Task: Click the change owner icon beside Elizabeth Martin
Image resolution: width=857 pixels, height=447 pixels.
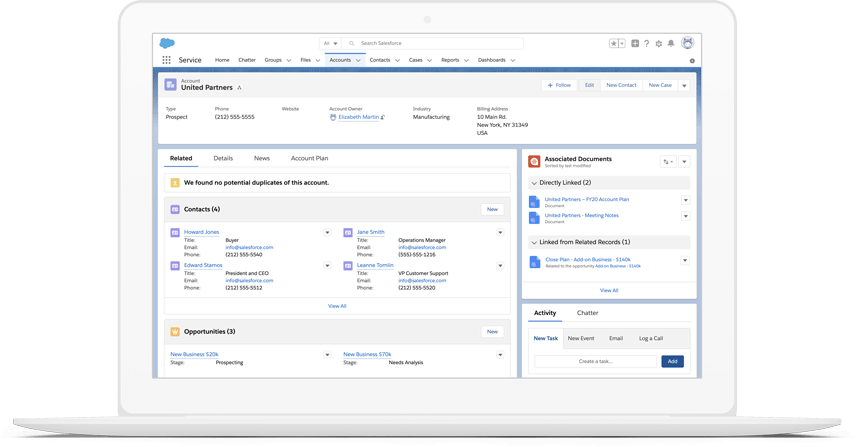Action: pyautogui.click(x=383, y=117)
